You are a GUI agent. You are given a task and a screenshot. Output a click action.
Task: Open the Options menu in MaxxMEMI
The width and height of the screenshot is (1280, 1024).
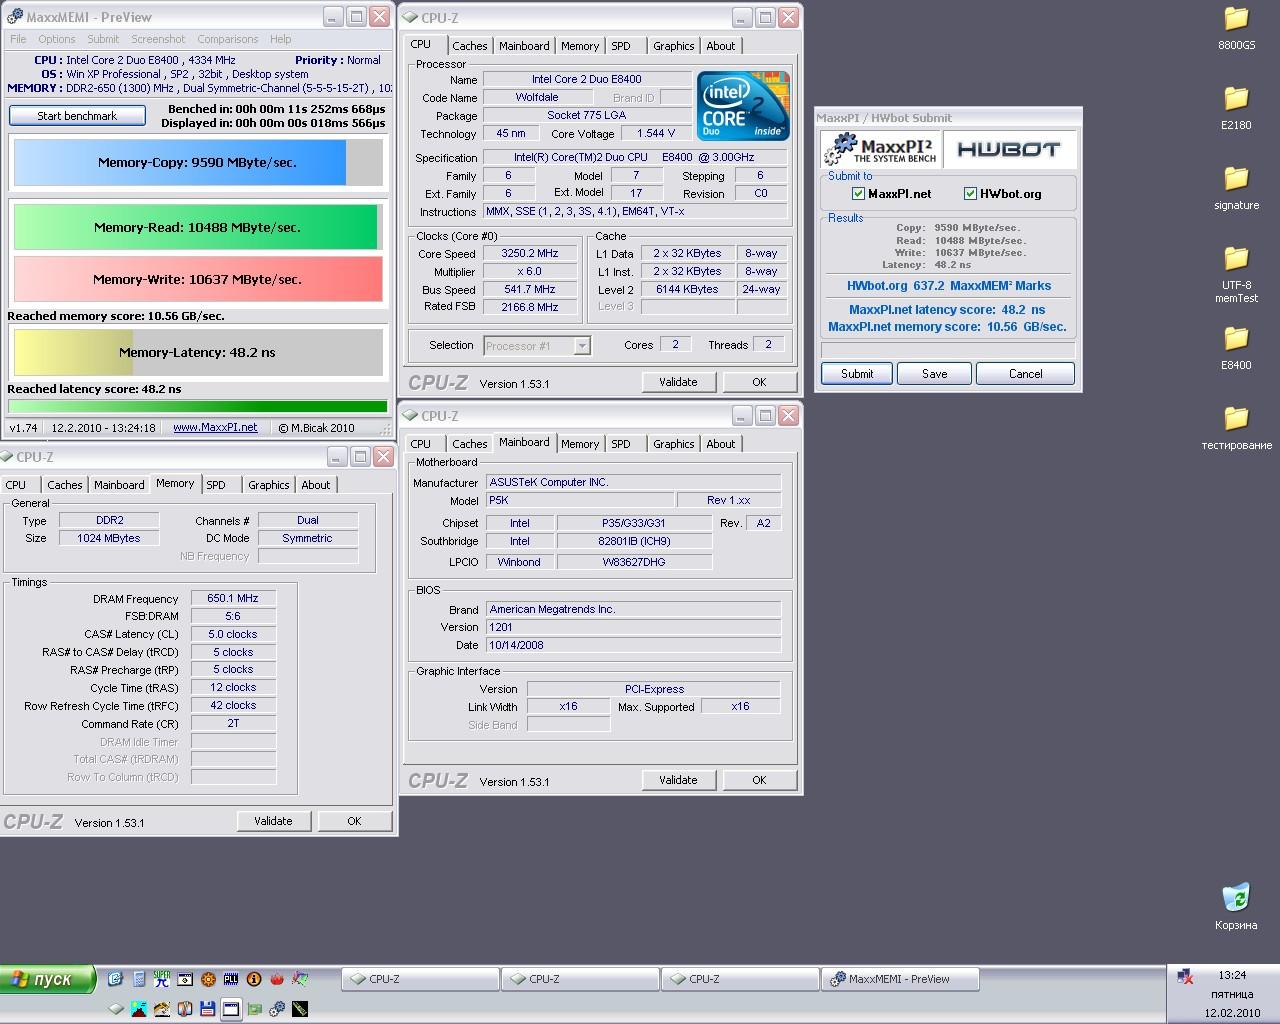[x=57, y=39]
